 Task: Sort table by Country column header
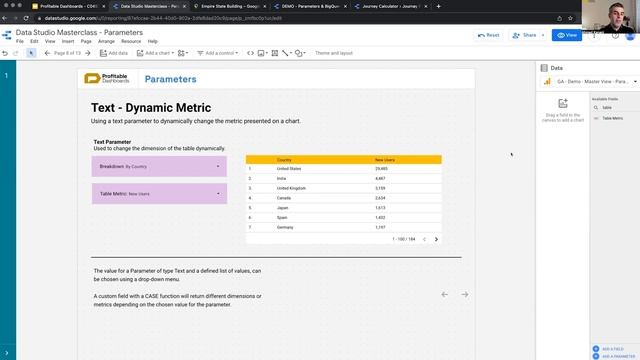click(x=284, y=160)
